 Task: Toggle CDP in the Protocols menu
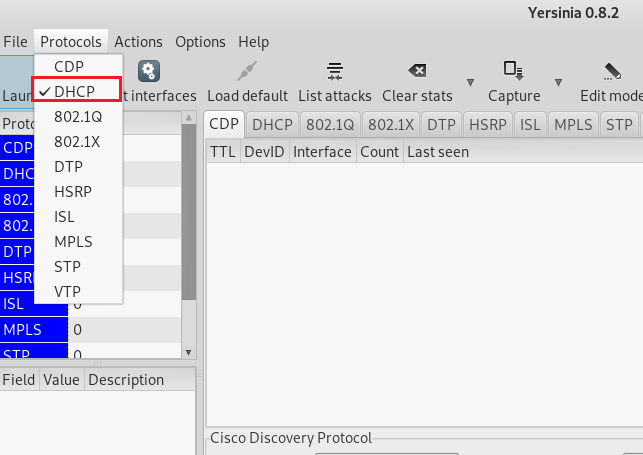coord(78,66)
